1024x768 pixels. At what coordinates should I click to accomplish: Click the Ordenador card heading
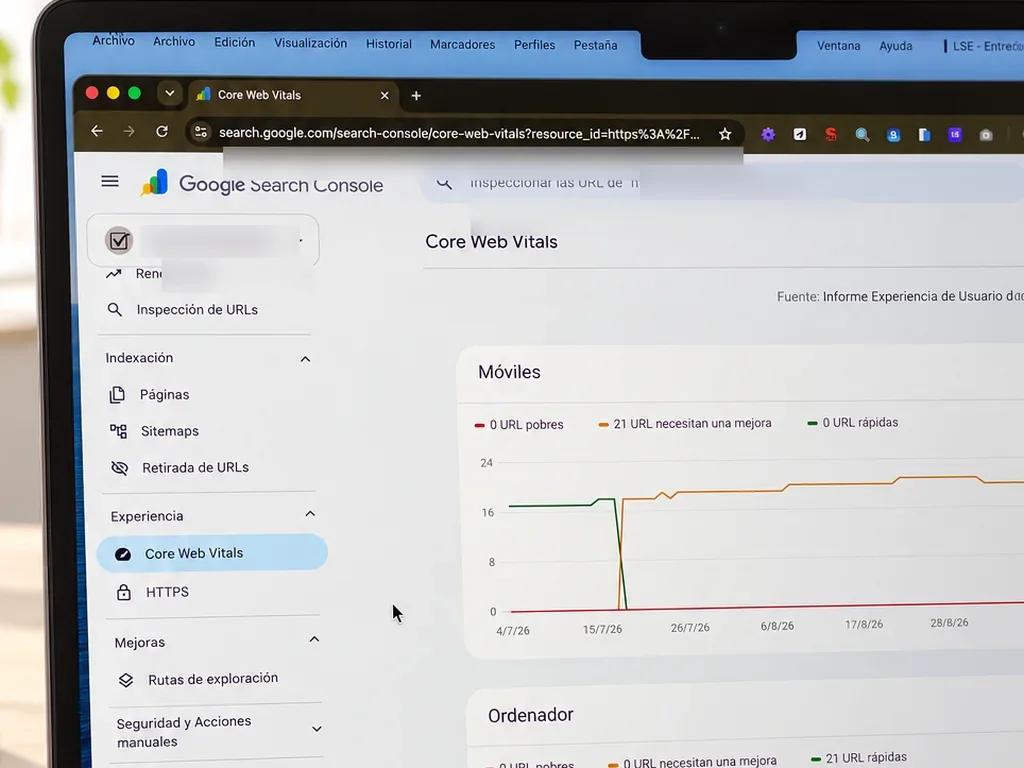pos(530,714)
